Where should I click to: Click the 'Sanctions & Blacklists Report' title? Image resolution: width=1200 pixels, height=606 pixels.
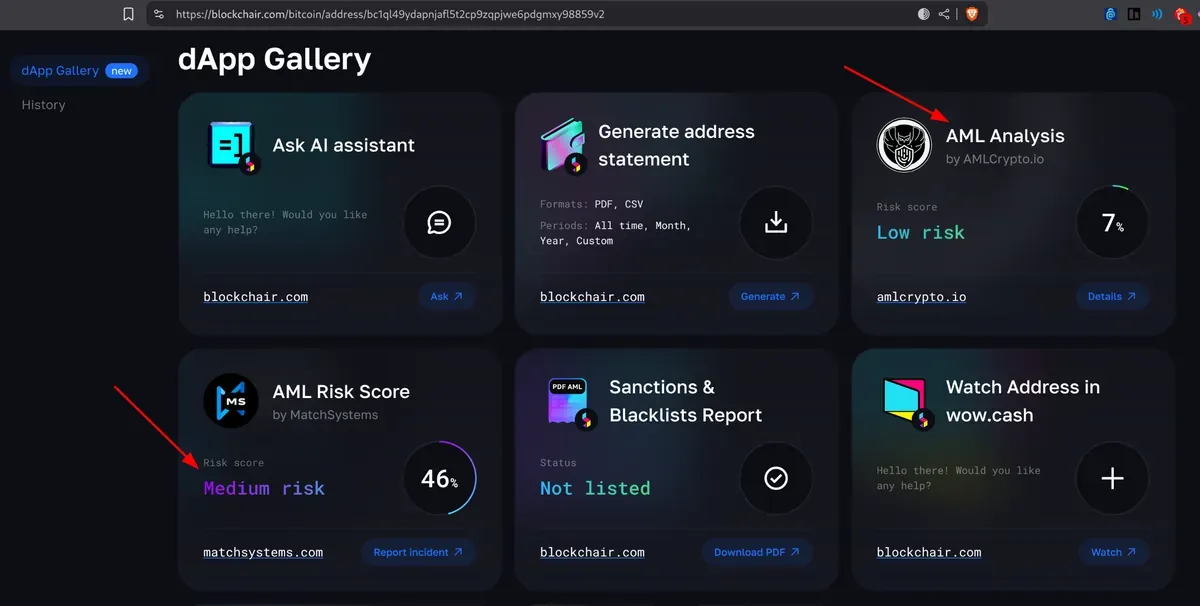686,401
